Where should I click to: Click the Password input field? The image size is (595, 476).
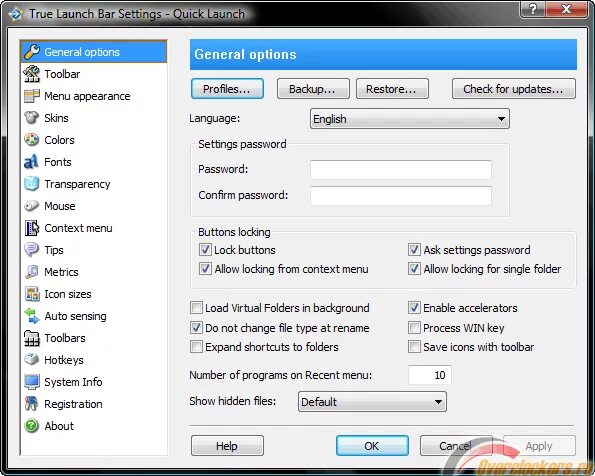coord(401,170)
